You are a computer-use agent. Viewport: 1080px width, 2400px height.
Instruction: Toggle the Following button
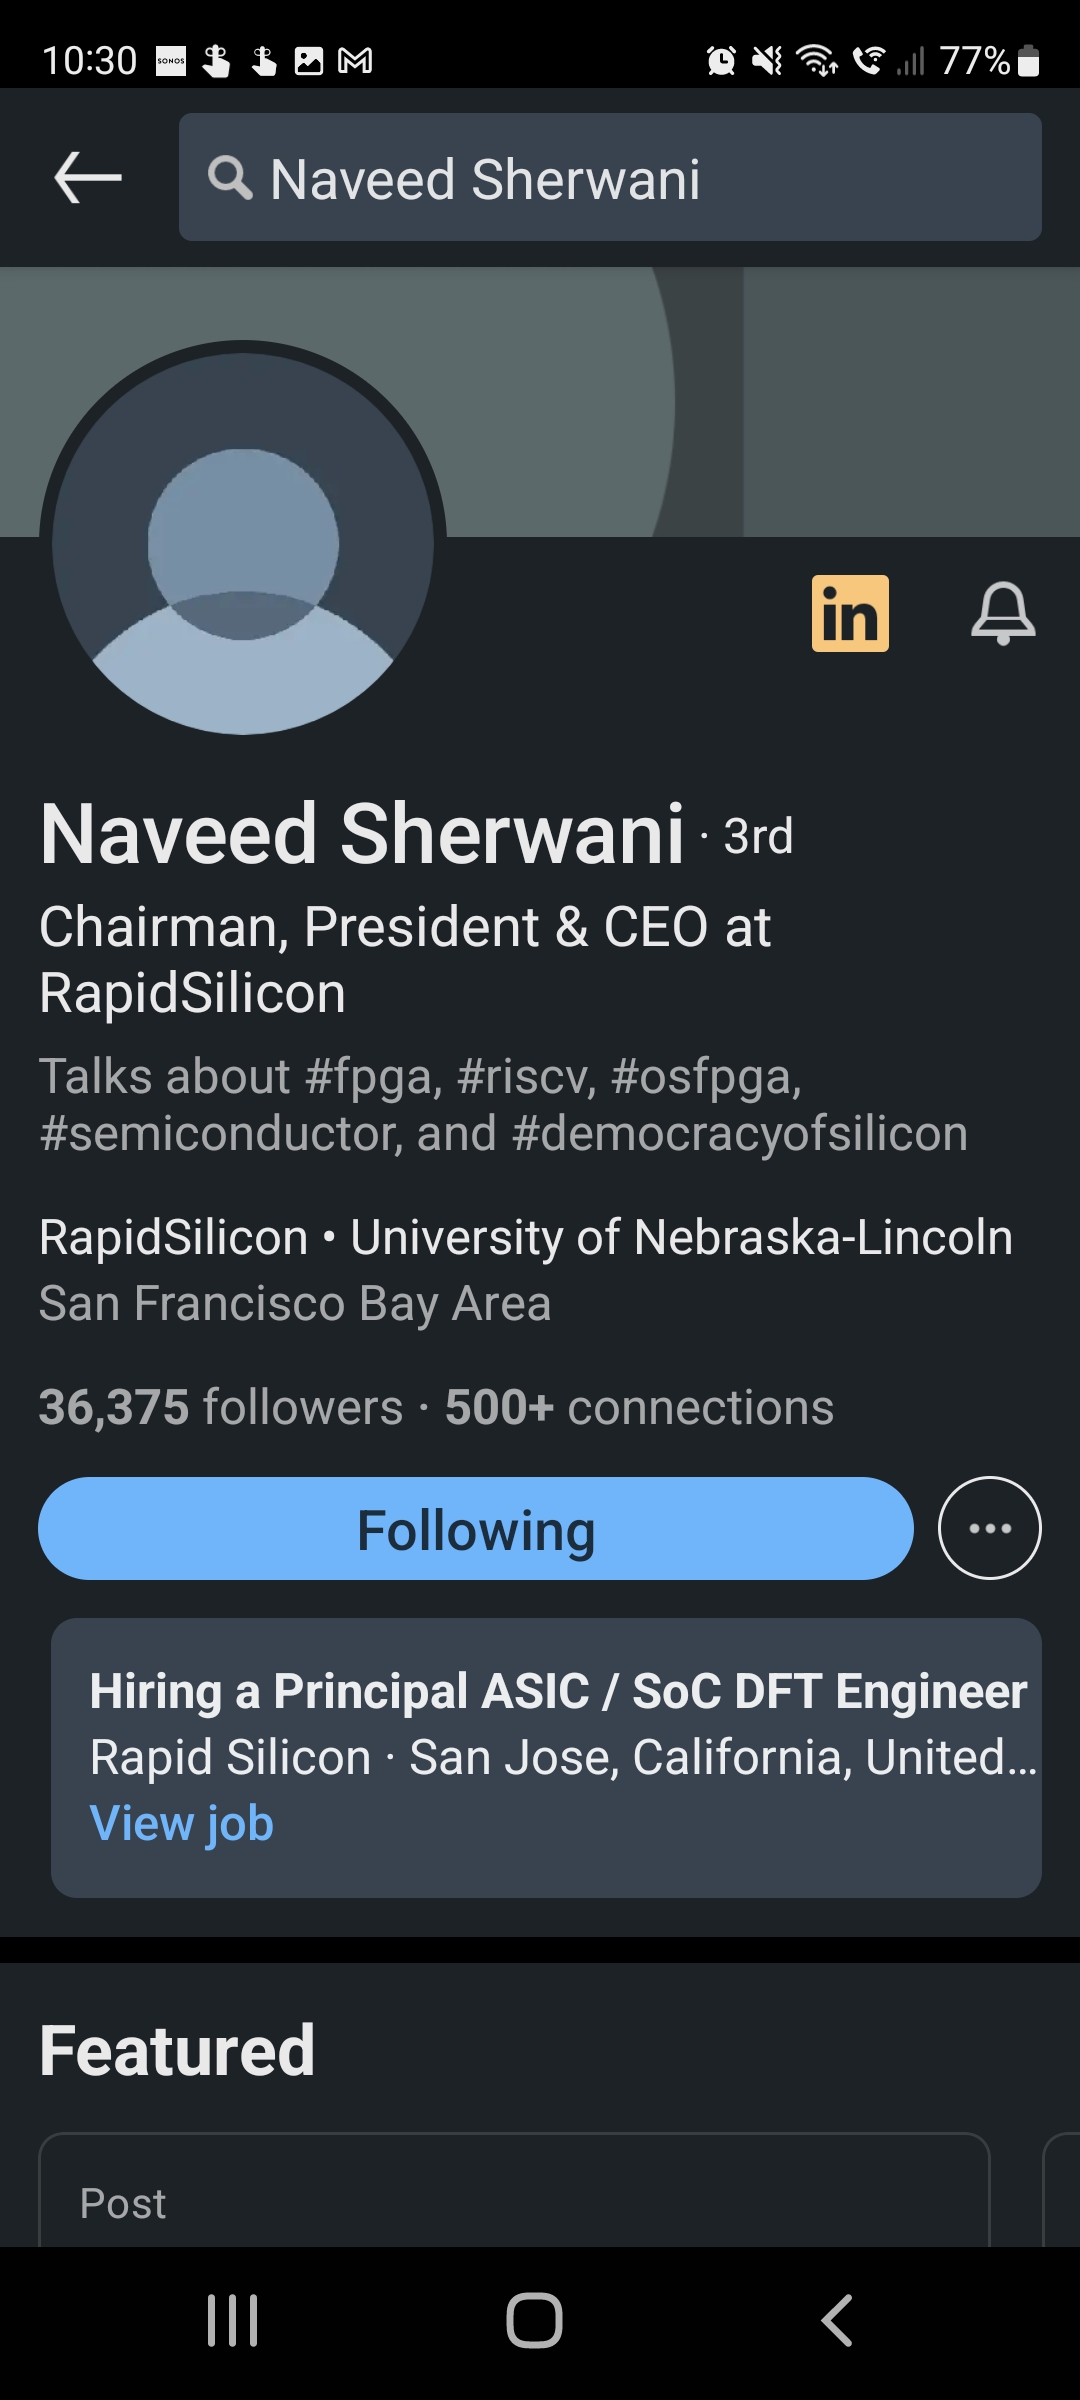click(476, 1528)
